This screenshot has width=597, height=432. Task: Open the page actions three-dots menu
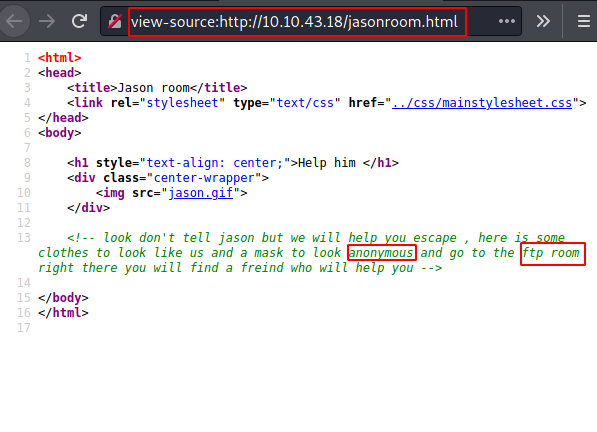[x=507, y=21]
